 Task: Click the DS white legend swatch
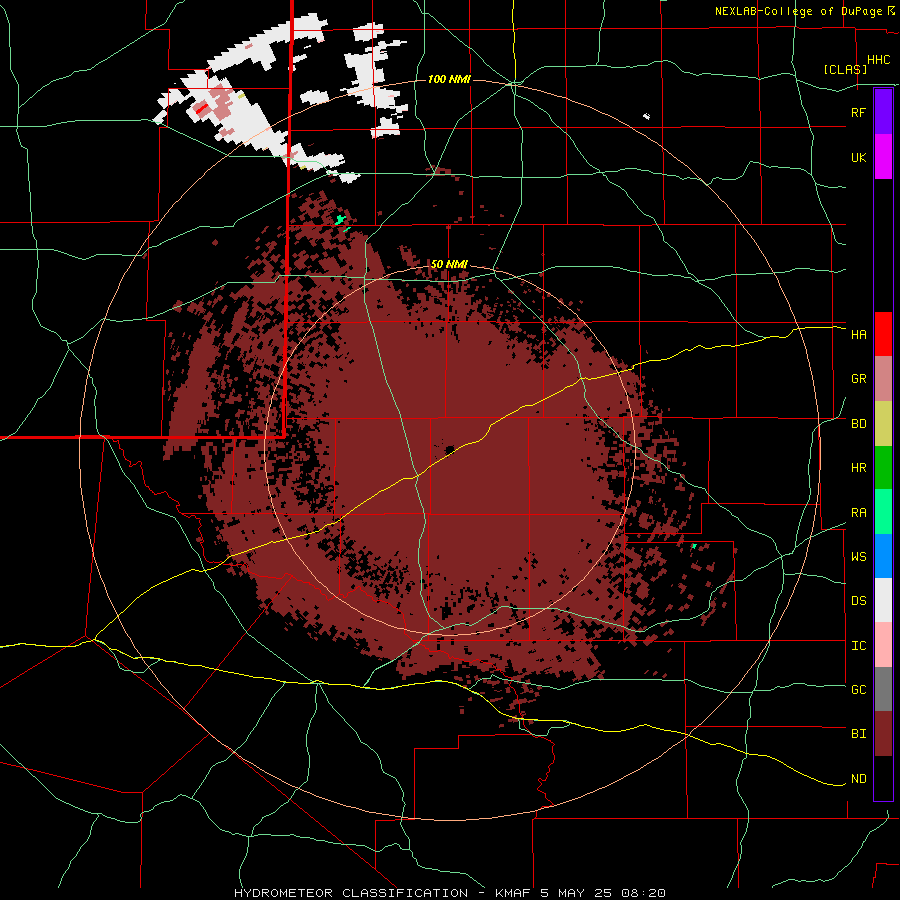click(x=883, y=600)
